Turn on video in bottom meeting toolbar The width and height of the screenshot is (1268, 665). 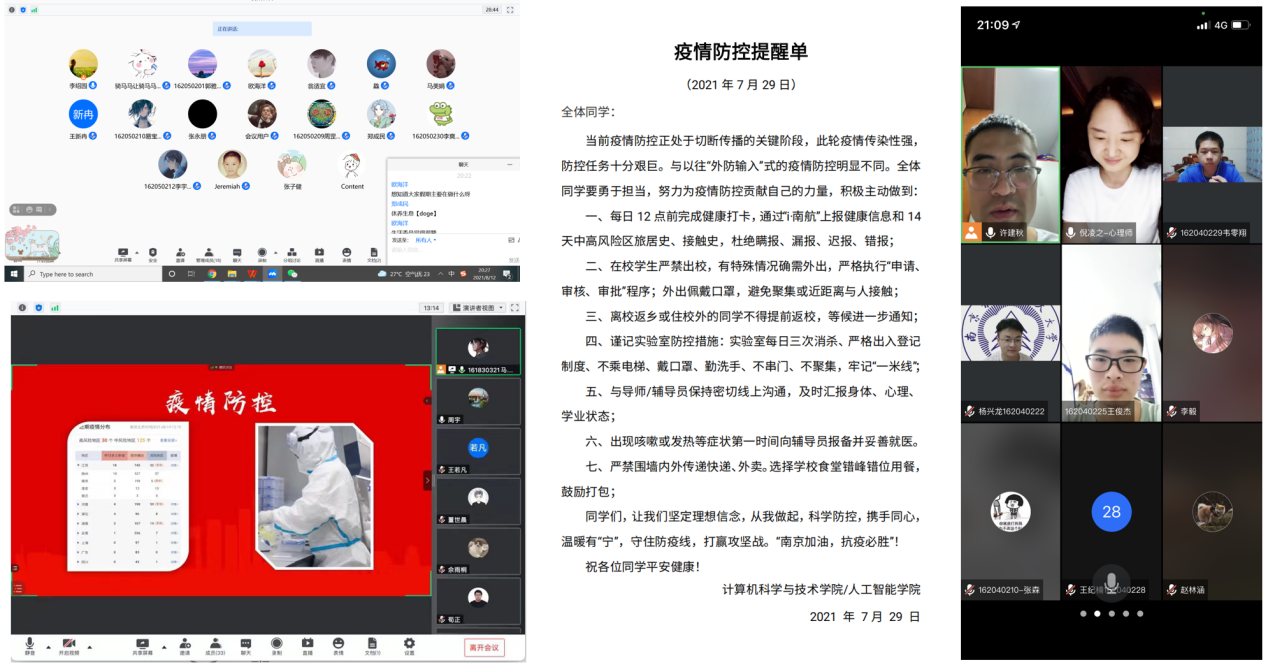point(69,645)
